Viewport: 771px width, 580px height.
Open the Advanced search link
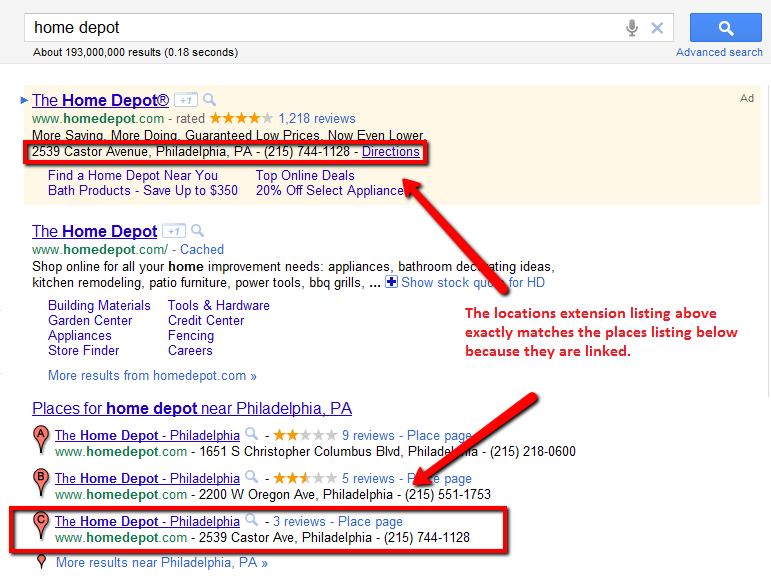click(719, 52)
